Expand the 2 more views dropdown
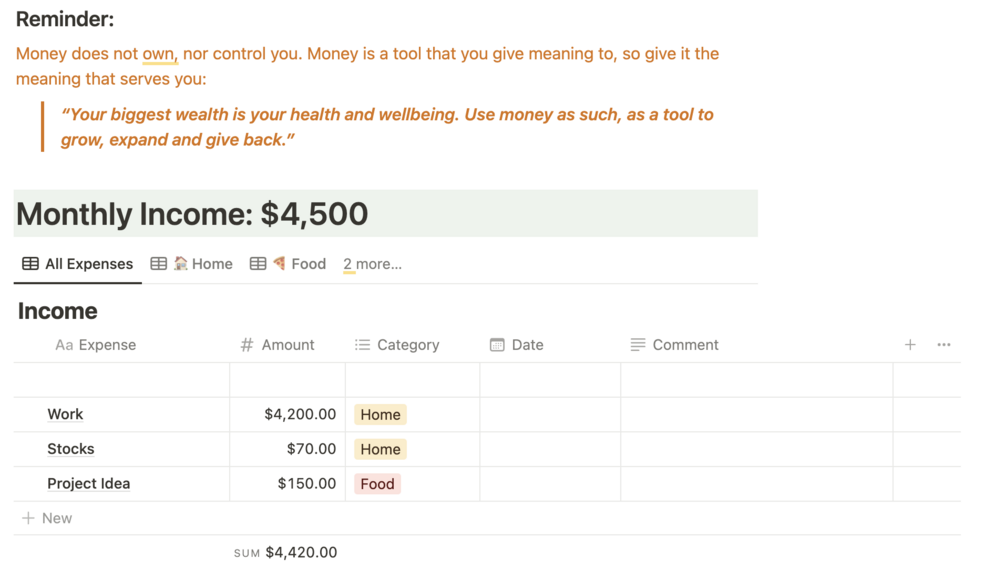 (372, 264)
